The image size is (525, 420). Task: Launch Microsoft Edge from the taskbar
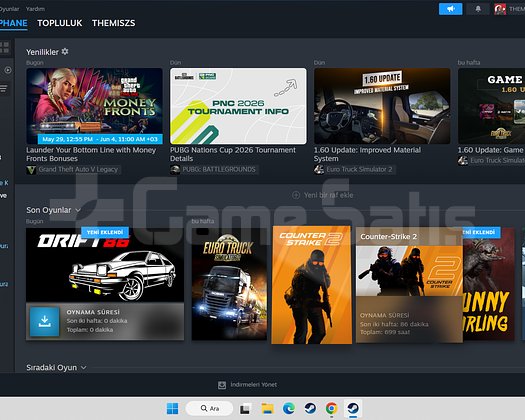tap(289, 409)
